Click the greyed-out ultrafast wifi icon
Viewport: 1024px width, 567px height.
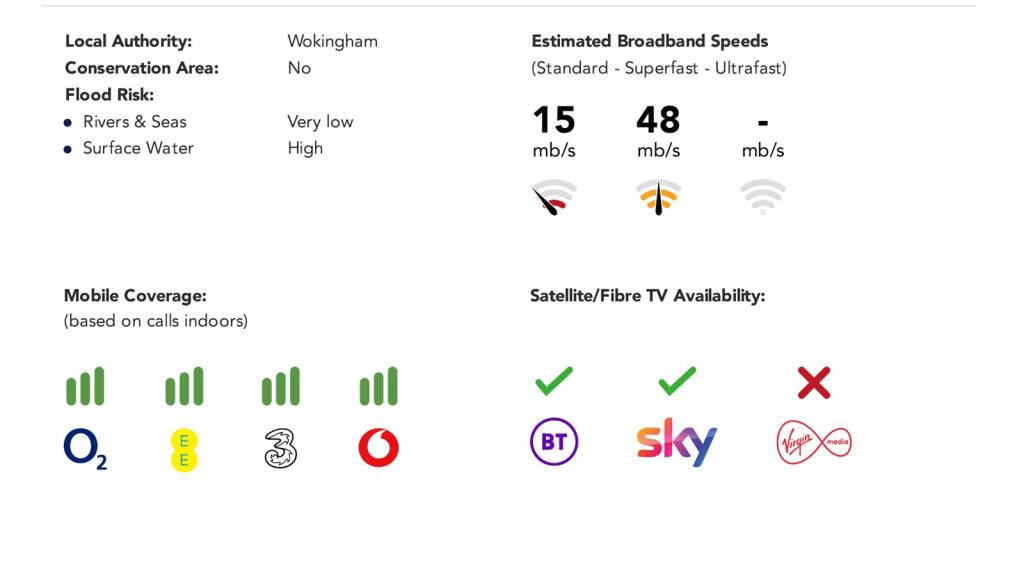point(763,197)
